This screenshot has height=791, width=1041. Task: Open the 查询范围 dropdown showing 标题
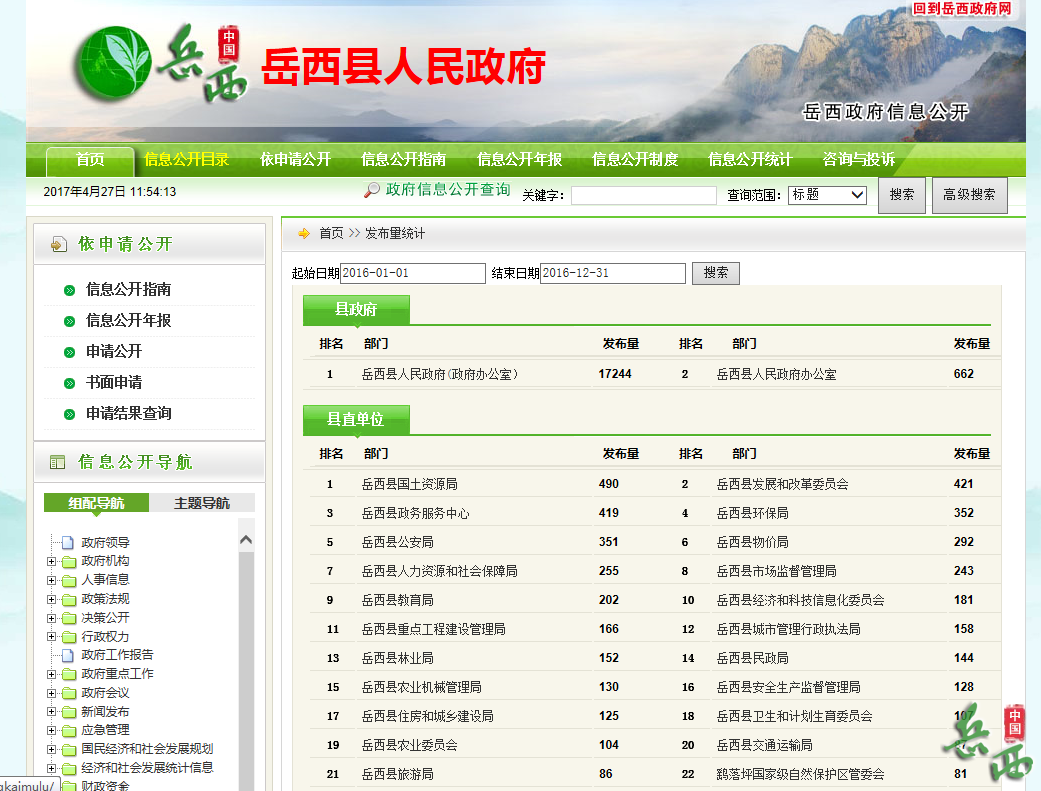(827, 195)
